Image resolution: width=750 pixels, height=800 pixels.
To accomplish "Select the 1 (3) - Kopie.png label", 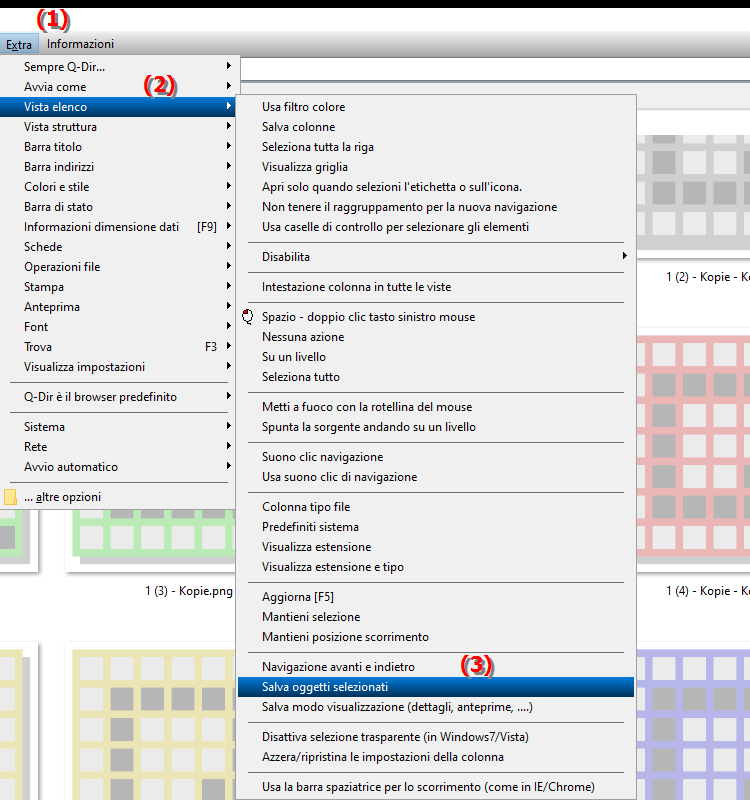I will point(189,591).
